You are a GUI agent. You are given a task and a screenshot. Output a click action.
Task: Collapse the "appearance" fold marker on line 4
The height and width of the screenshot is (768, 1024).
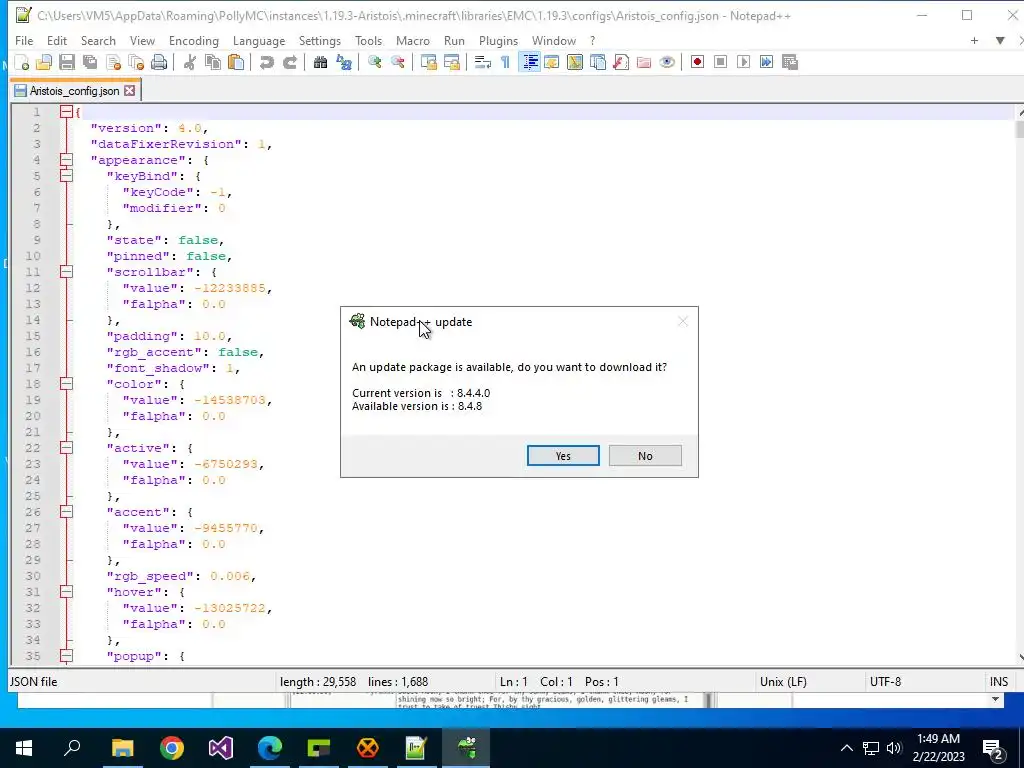(66, 160)
